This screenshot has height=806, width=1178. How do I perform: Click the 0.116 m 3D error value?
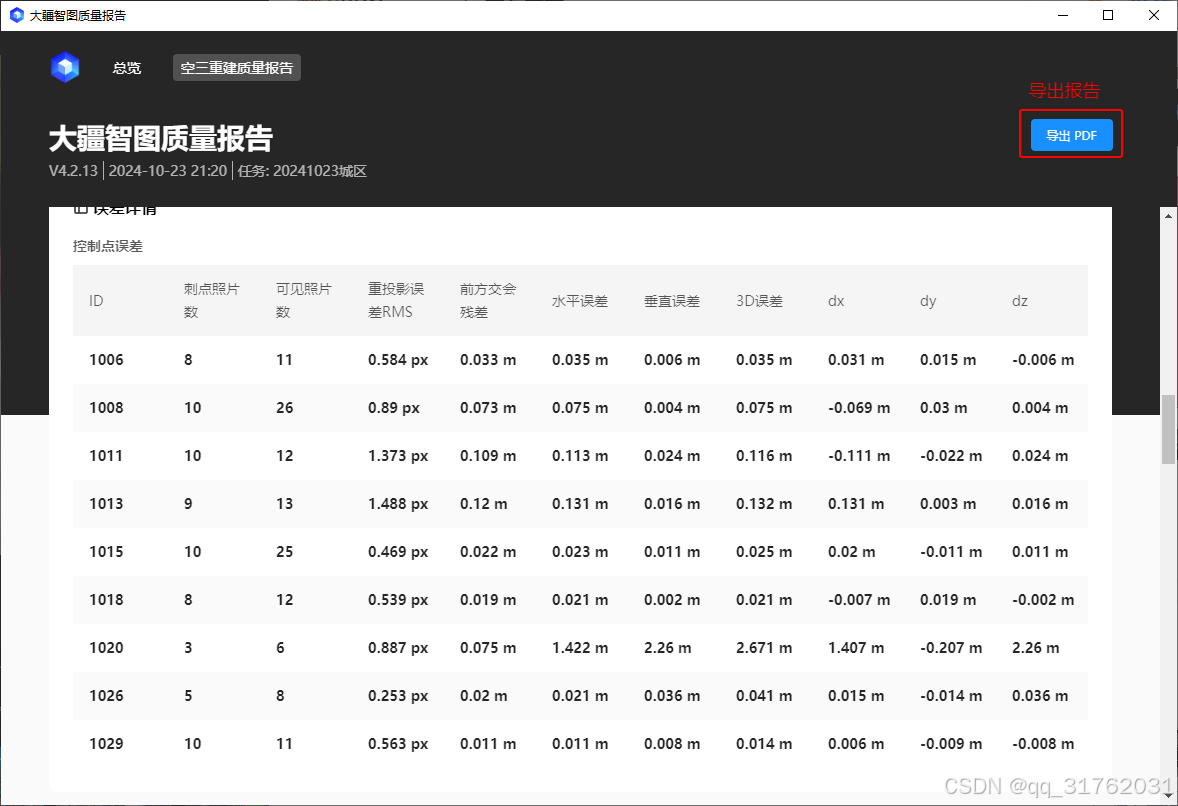[x=764, y=456]
